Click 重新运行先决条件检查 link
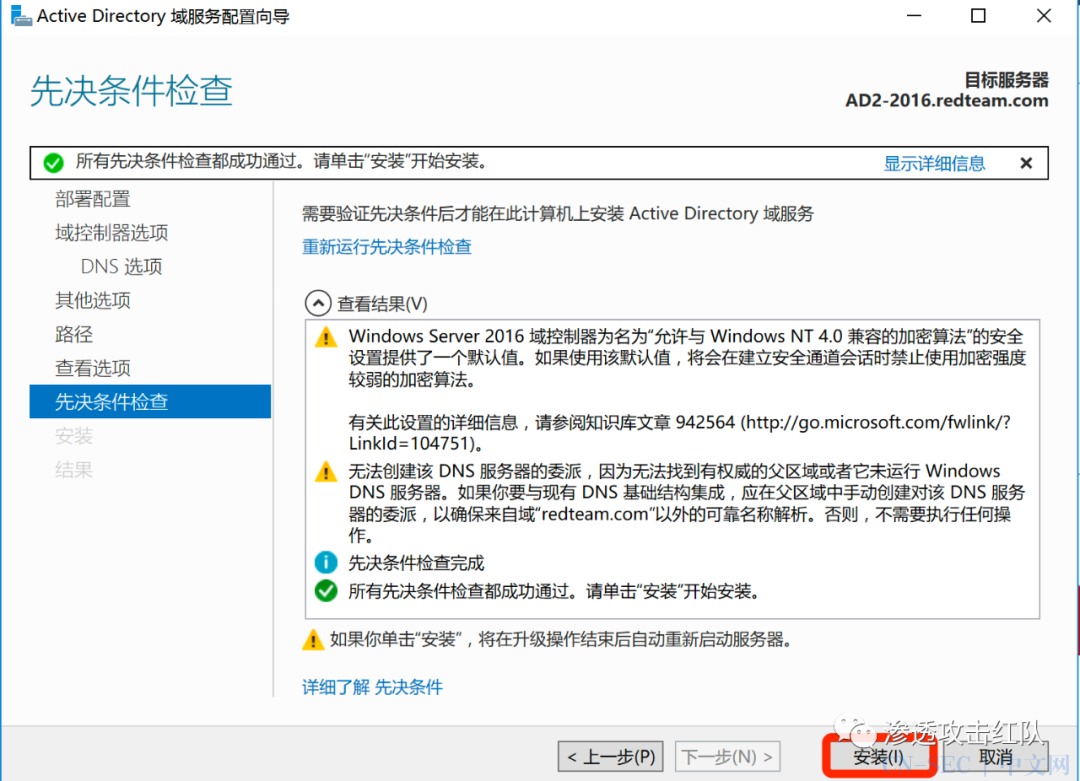This screenshot has height=781, width=1080. click(386, 247)
